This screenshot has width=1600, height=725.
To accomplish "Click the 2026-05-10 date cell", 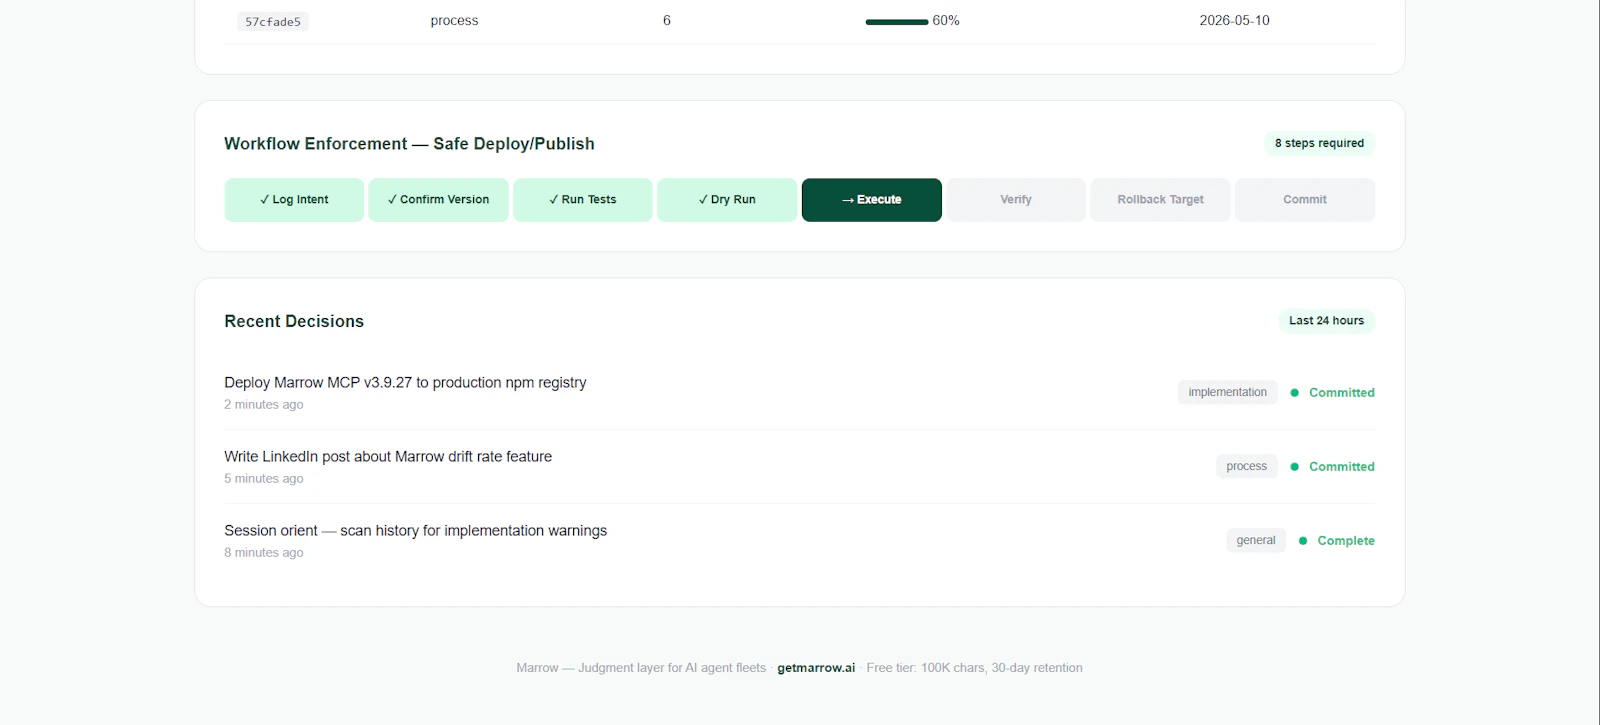I will (x=1234, y=20).
